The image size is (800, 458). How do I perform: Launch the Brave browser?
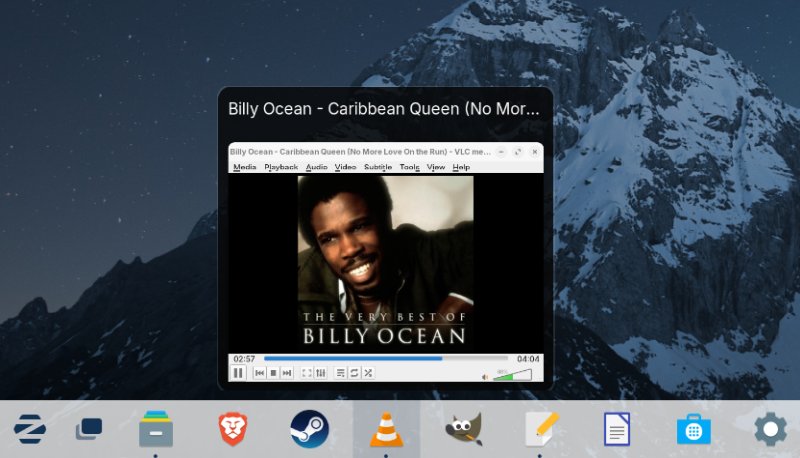tap(233, 429)
